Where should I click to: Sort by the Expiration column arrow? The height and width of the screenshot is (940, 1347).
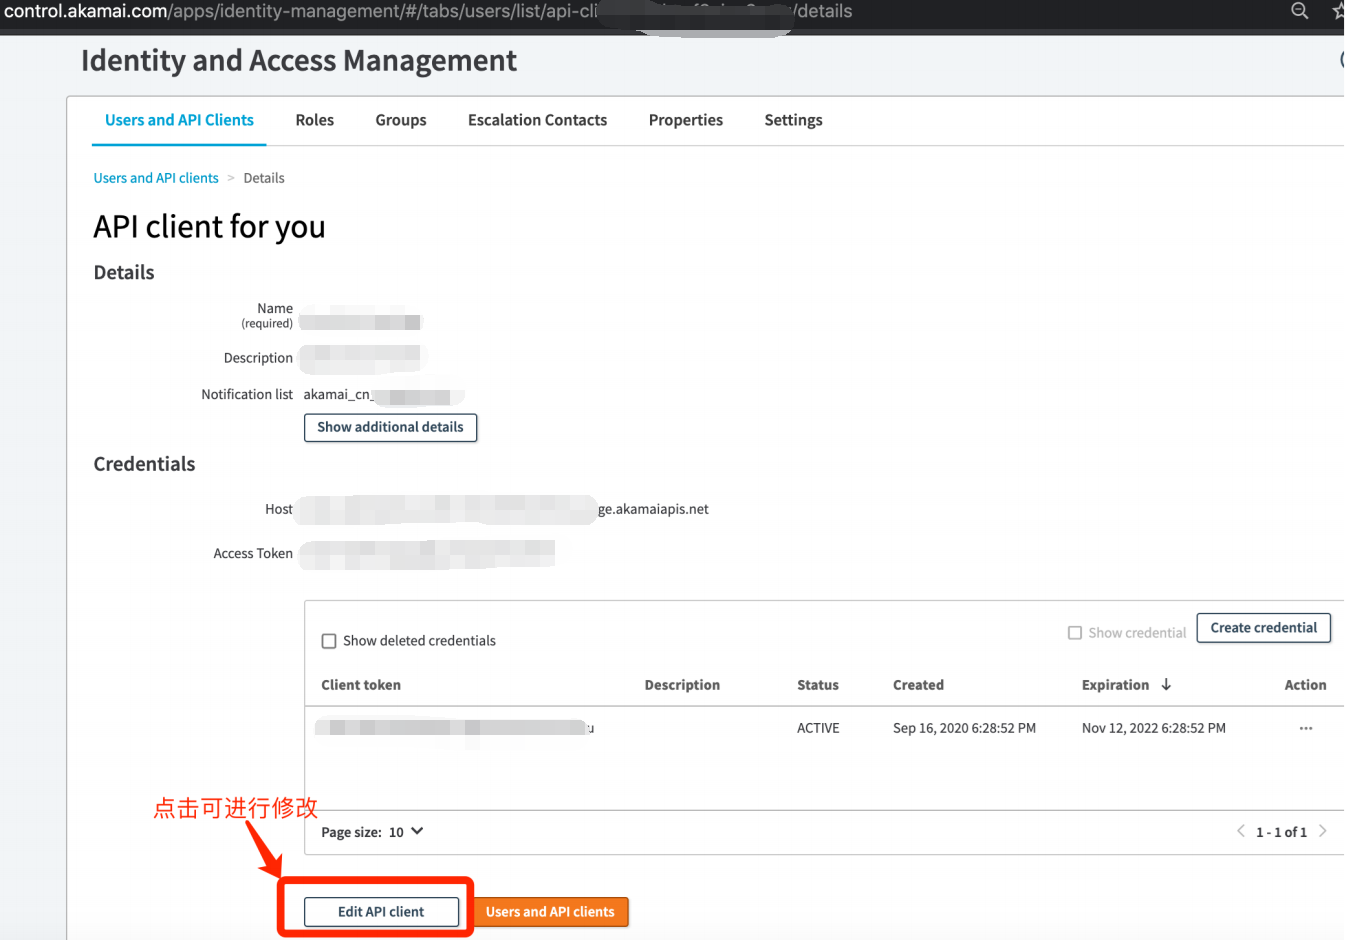1166,684
